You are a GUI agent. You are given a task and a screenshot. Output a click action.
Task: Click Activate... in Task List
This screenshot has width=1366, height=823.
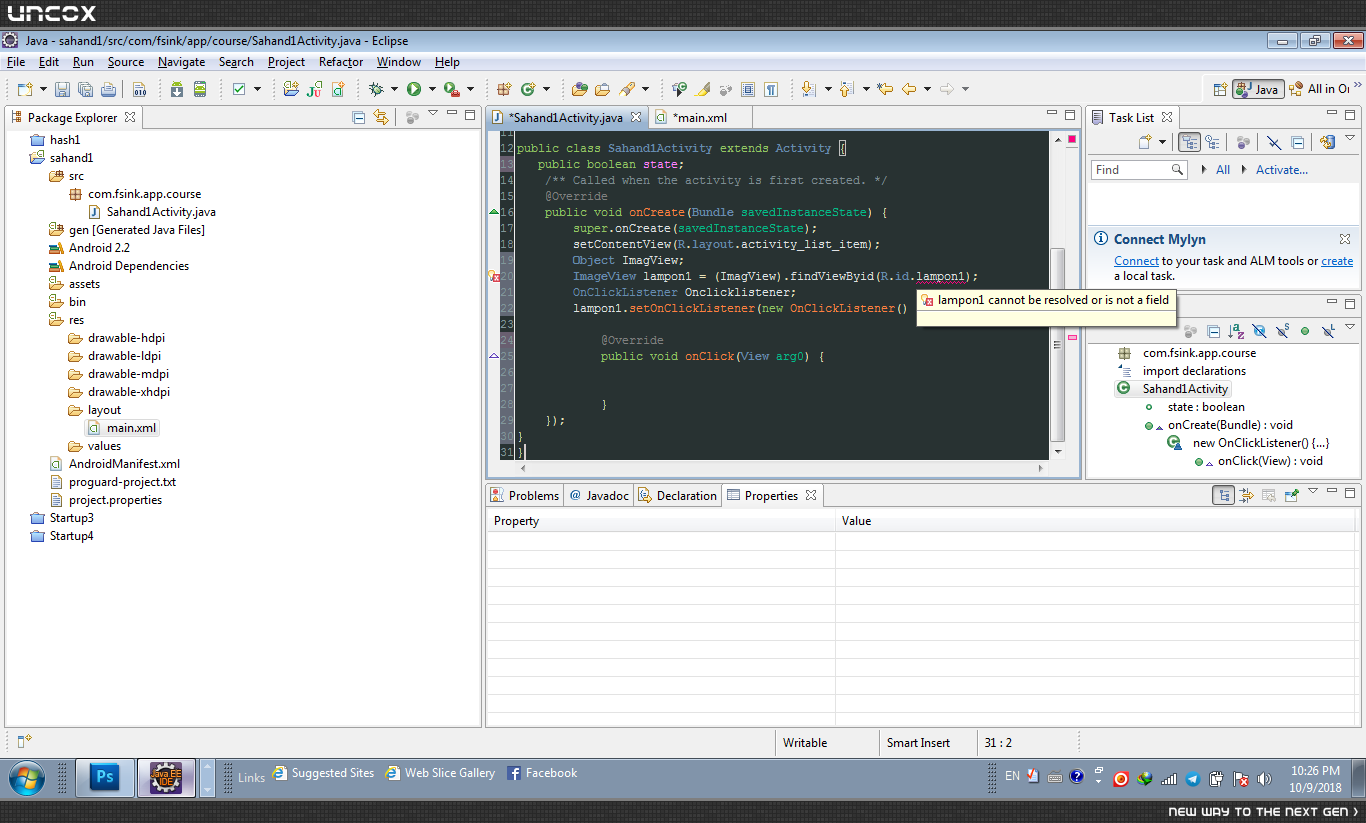1282,170
